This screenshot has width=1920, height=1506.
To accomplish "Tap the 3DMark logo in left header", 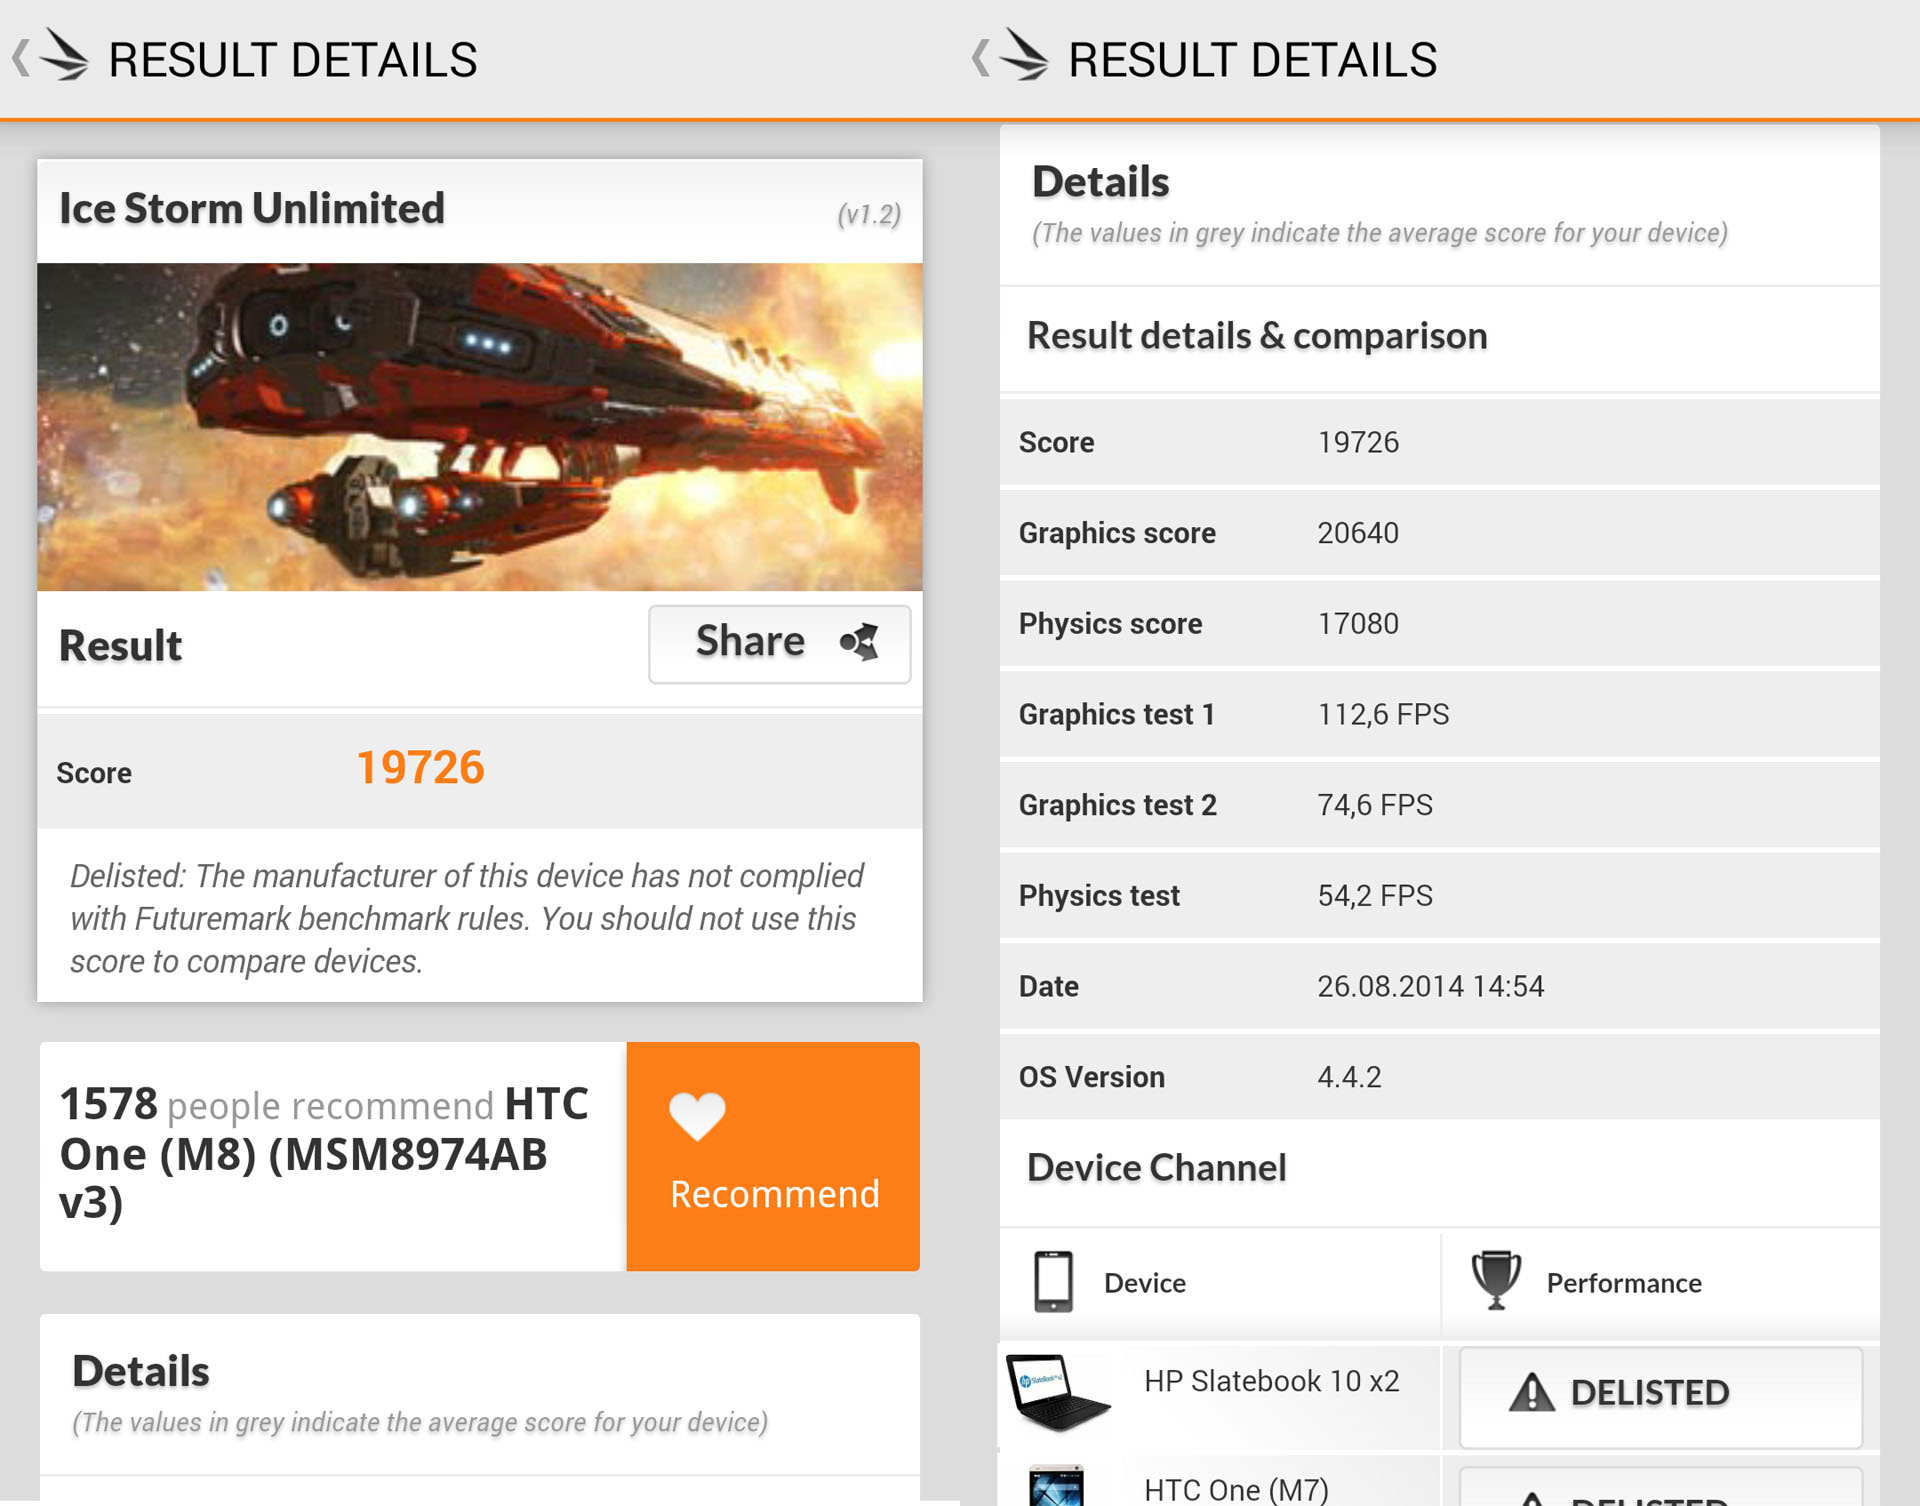I will point(65,54).
